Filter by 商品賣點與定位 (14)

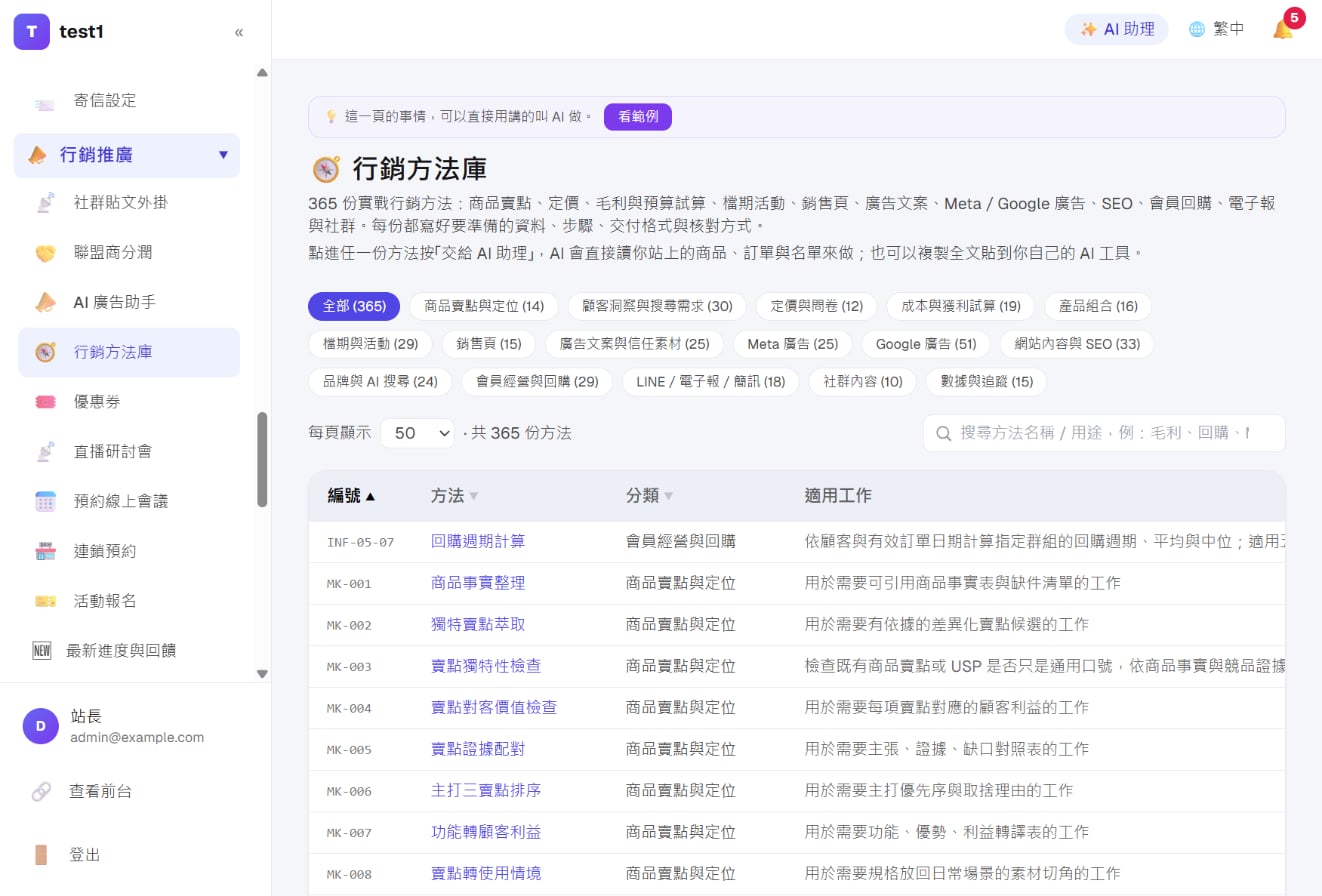tap(484, 306)
